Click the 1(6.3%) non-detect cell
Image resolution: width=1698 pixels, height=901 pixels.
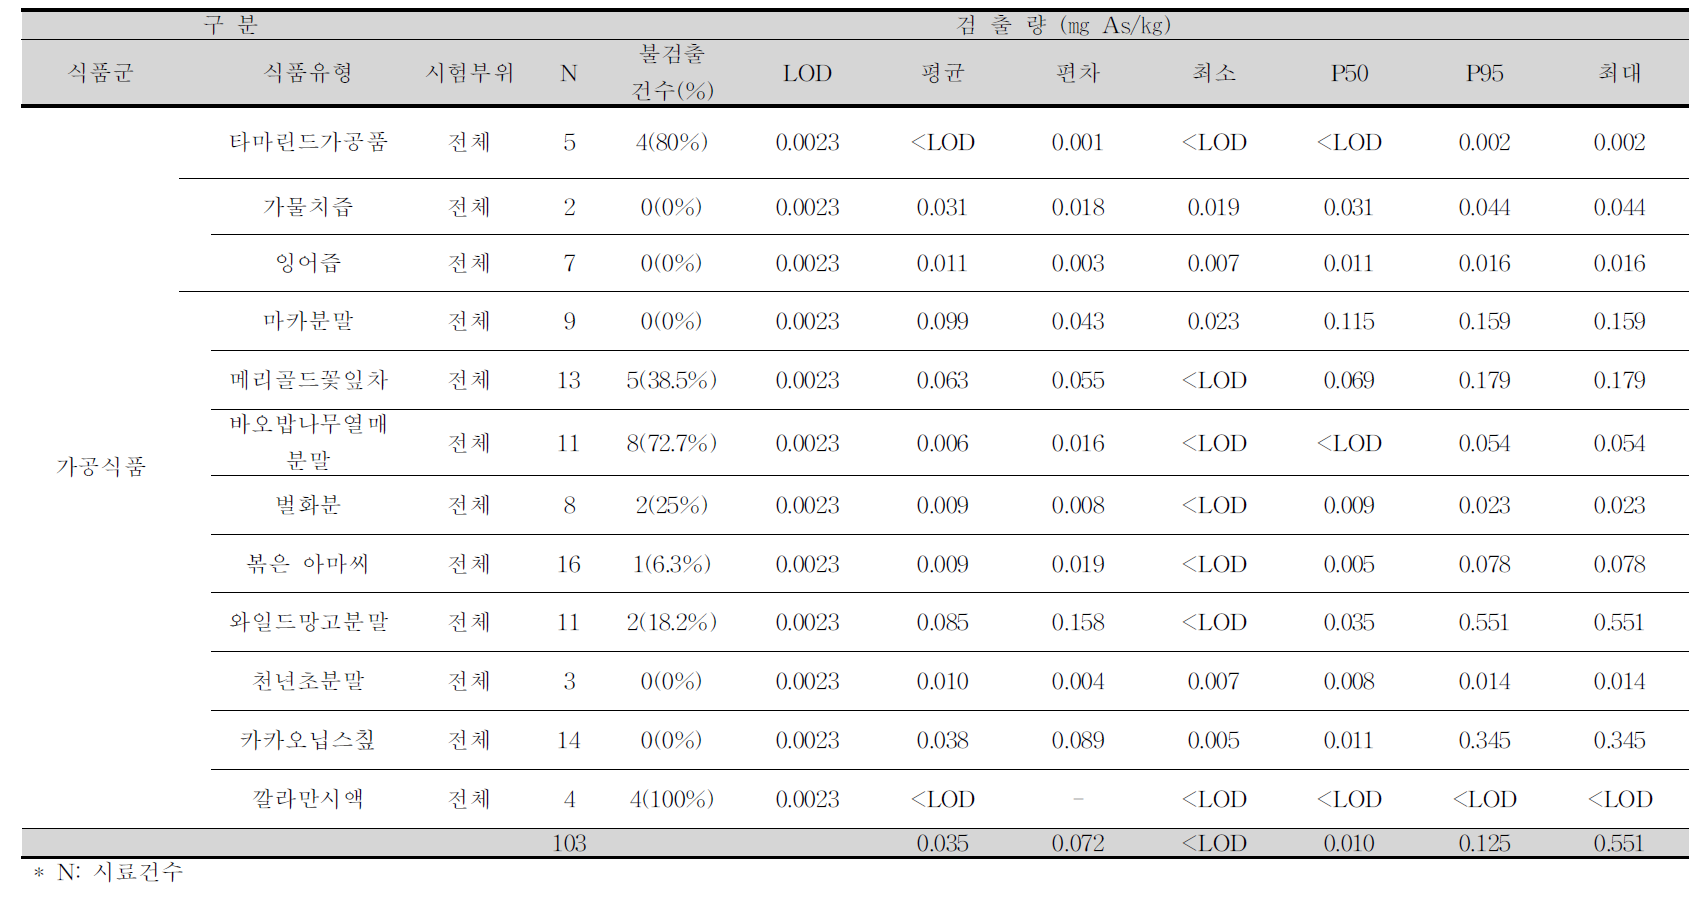672,564
